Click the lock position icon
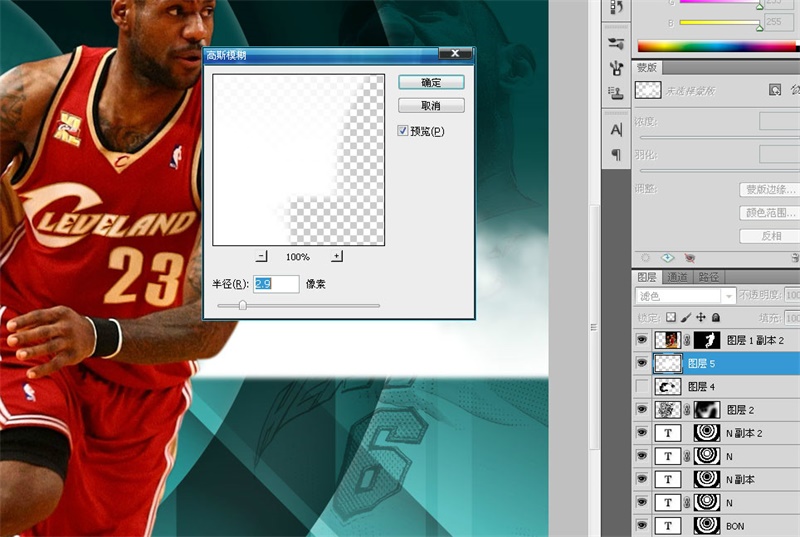Image resolution: width=800 pixels, height=537 pixels. (x=701, y=318)
